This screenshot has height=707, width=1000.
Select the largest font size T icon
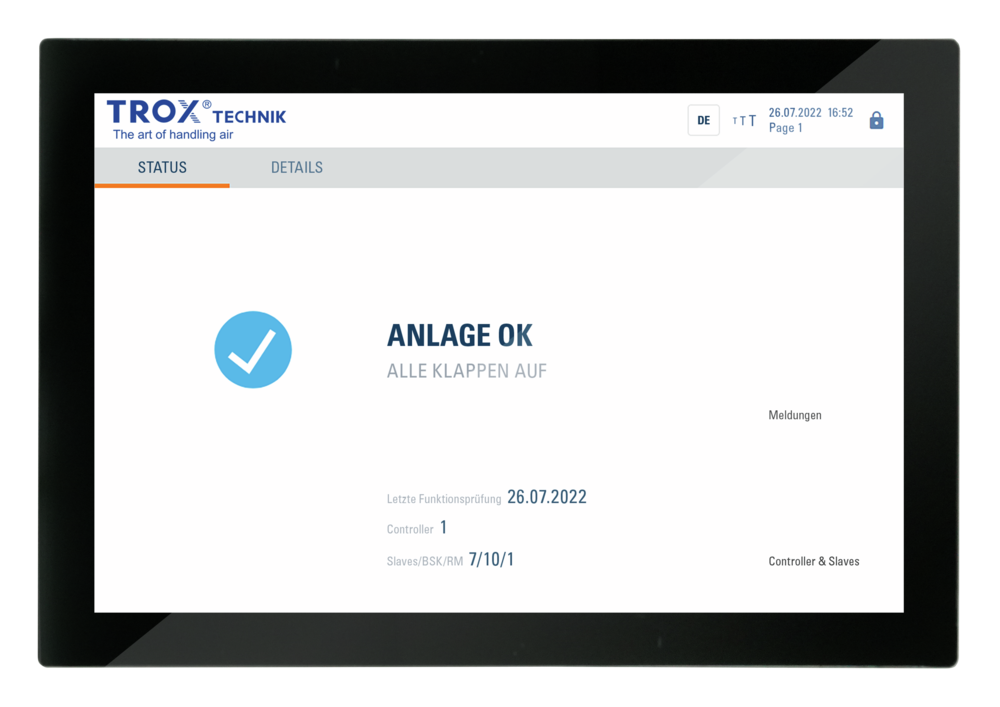pyautogui.click(x=753, y=120)
